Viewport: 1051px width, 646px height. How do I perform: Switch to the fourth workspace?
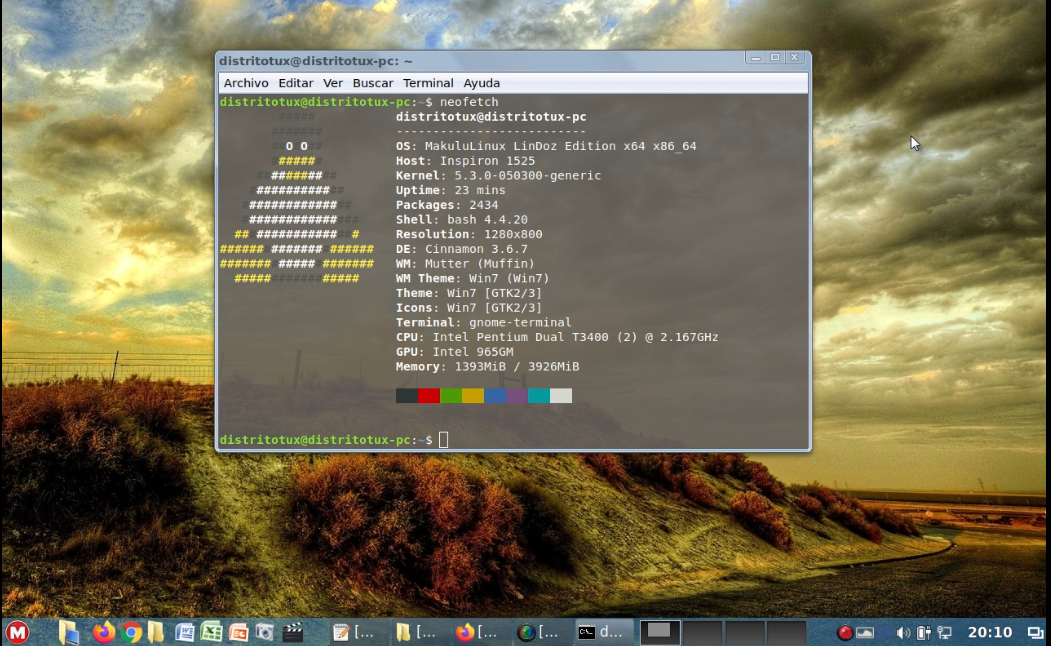click(x=786, y=632)
